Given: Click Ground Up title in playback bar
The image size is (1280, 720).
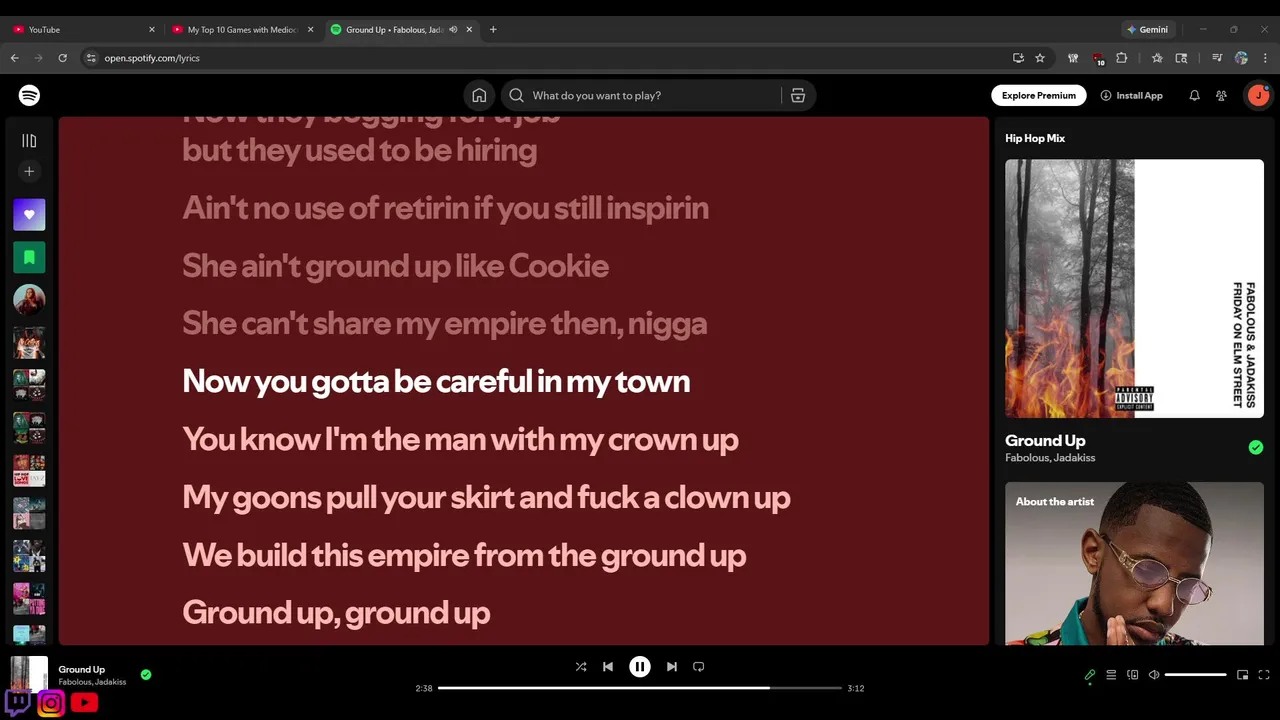Looking at the screenshot, I should pyautogui.click(x=82, y=669).
